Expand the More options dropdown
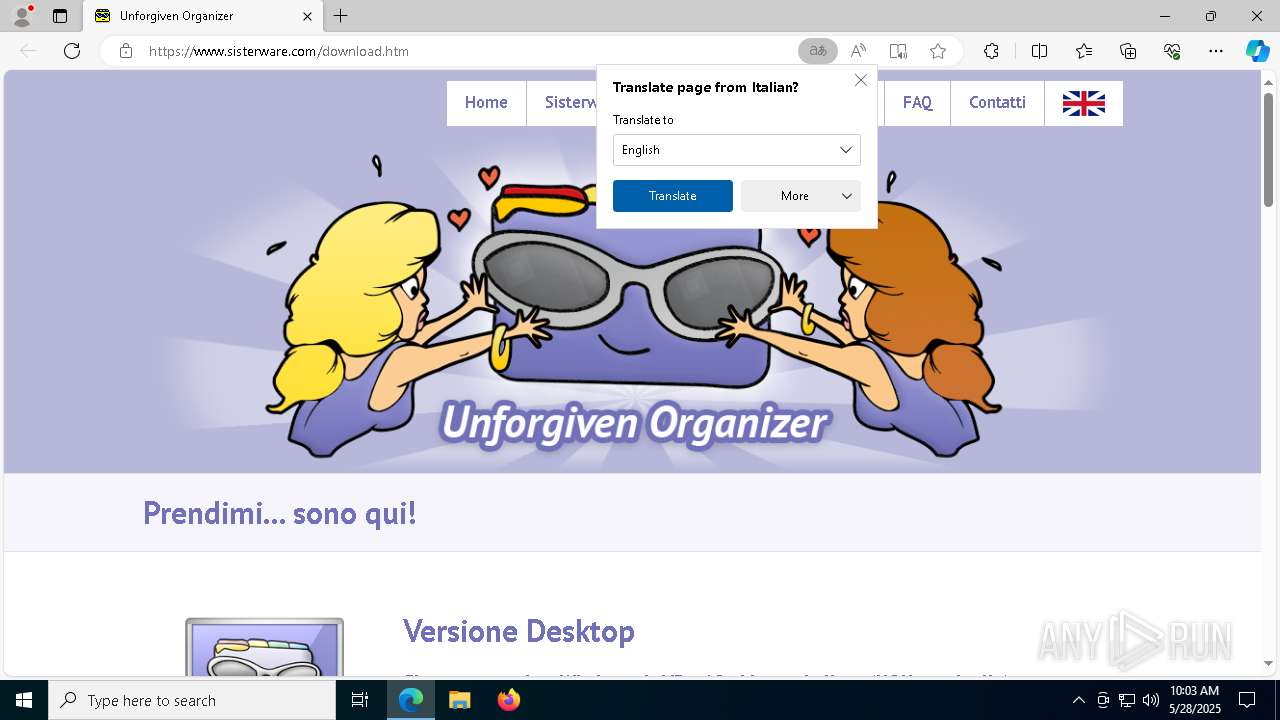 (x=801, y=196)
